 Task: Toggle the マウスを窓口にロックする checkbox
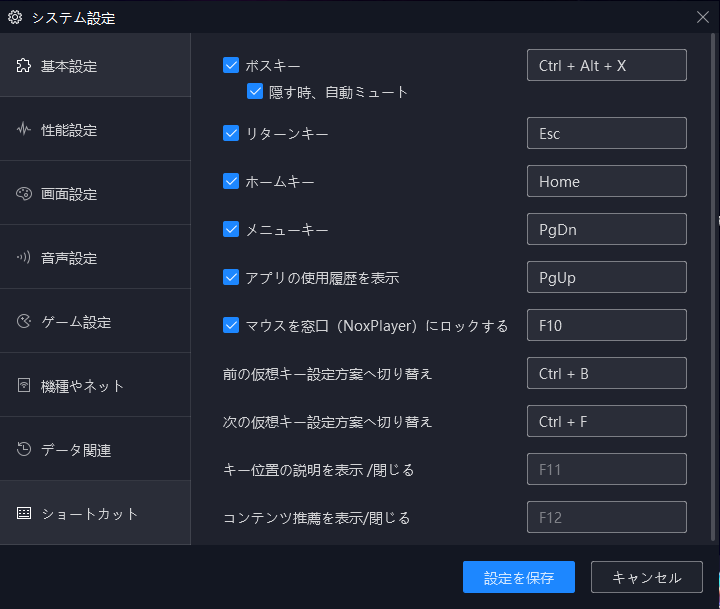(x=231, y=325)
